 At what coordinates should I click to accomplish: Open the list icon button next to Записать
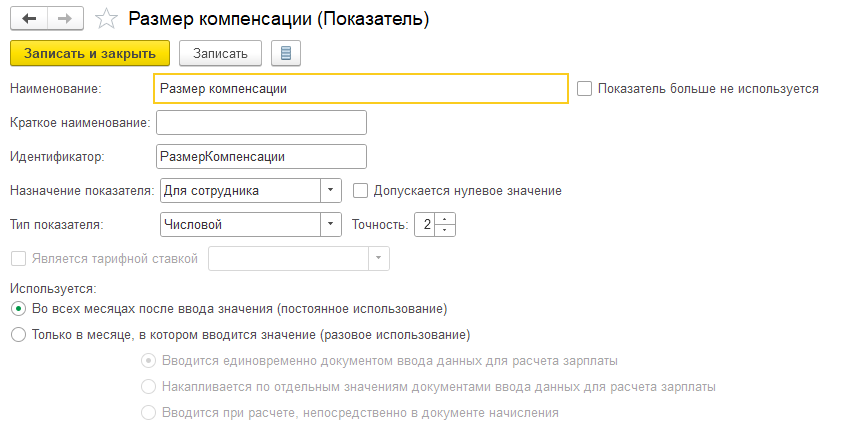coord(286,53)
